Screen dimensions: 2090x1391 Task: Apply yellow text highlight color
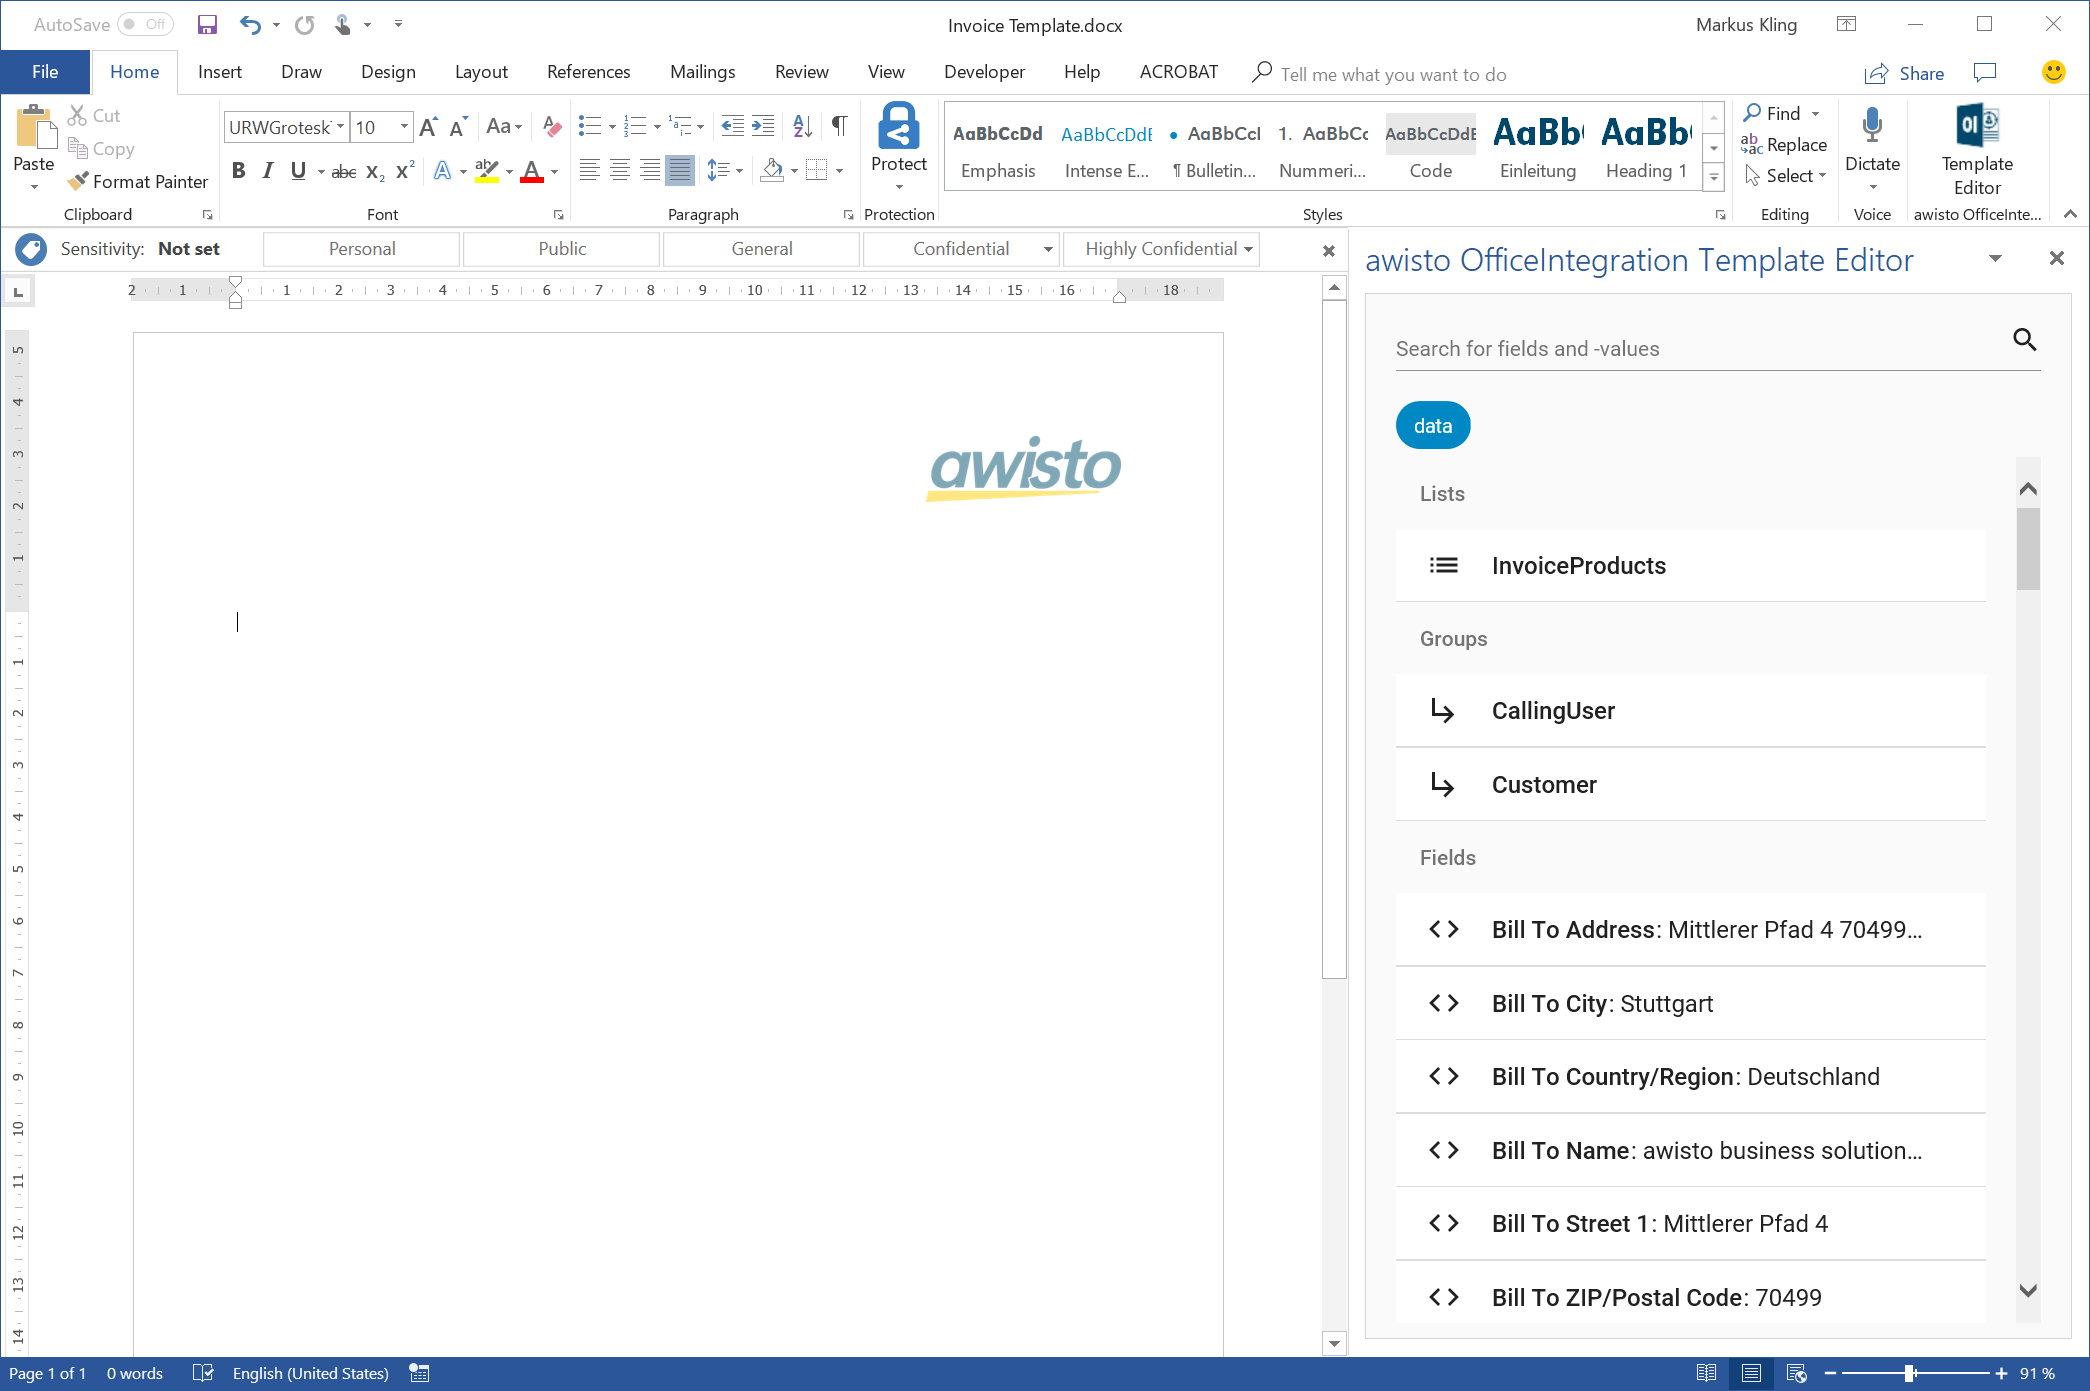tap(487, 172)
